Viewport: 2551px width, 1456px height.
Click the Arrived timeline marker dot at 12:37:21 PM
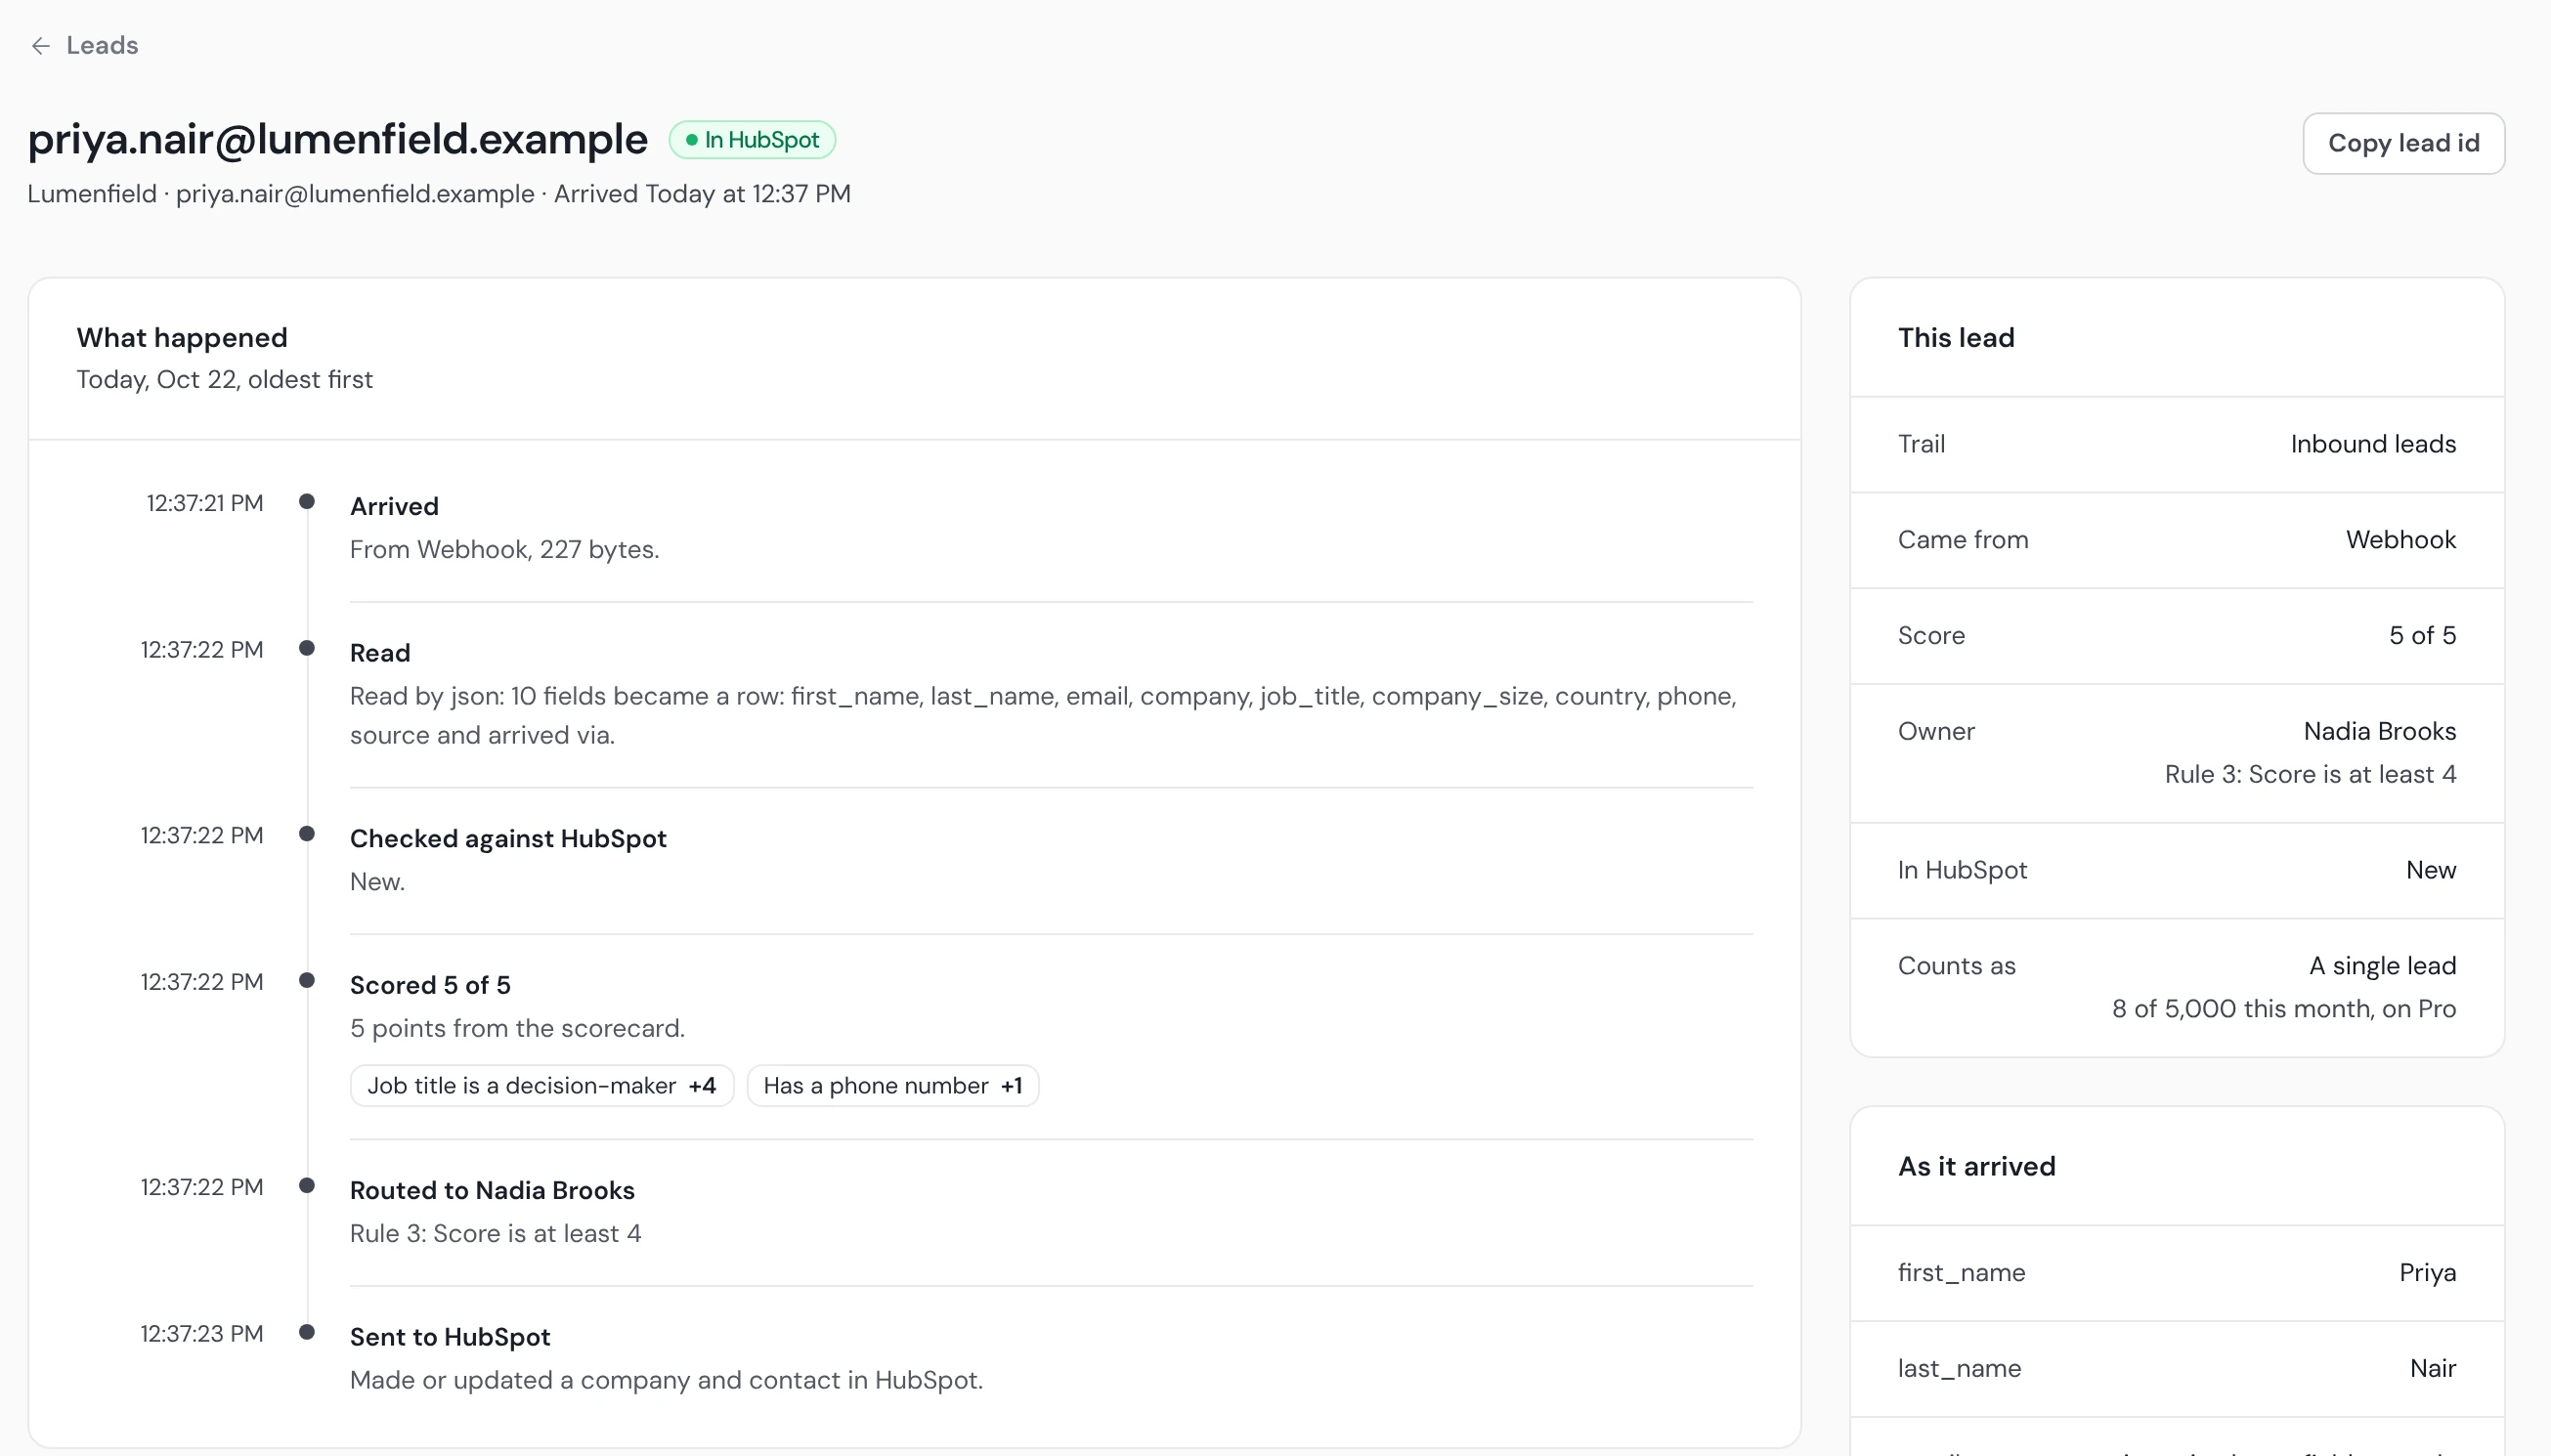point(307,501)
